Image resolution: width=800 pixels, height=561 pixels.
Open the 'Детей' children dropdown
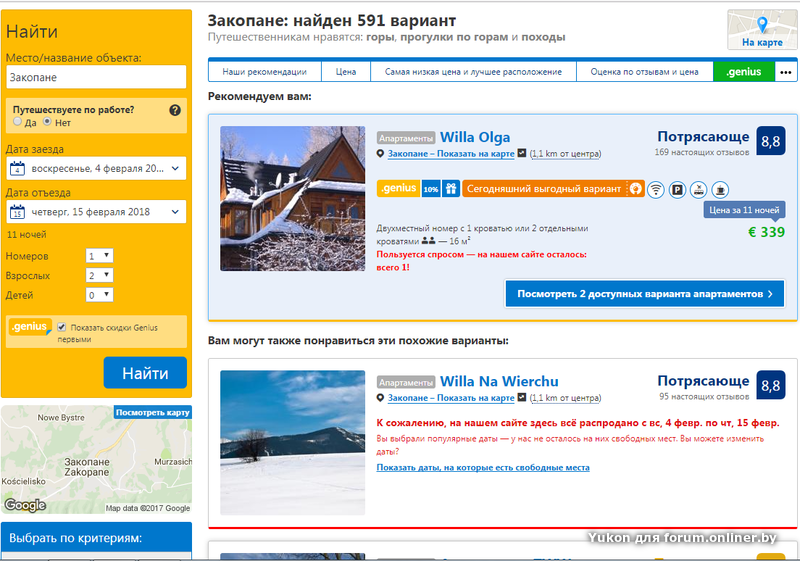(99, 295)
